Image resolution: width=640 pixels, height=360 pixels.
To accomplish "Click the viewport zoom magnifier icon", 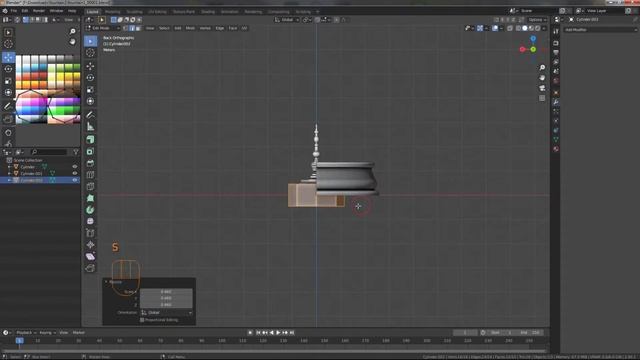I will pyautogui.click(x=542, y=67).
